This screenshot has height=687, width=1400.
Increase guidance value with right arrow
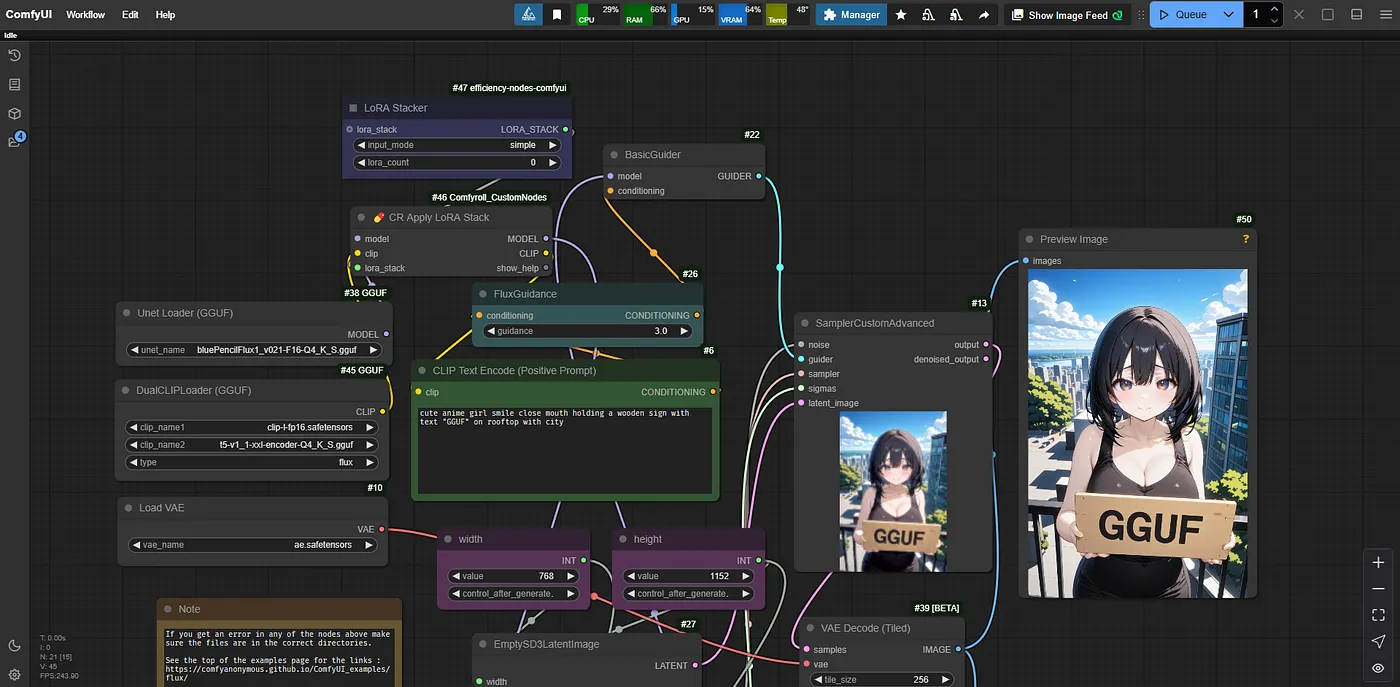pyautogui.click(x=684, y=331)
